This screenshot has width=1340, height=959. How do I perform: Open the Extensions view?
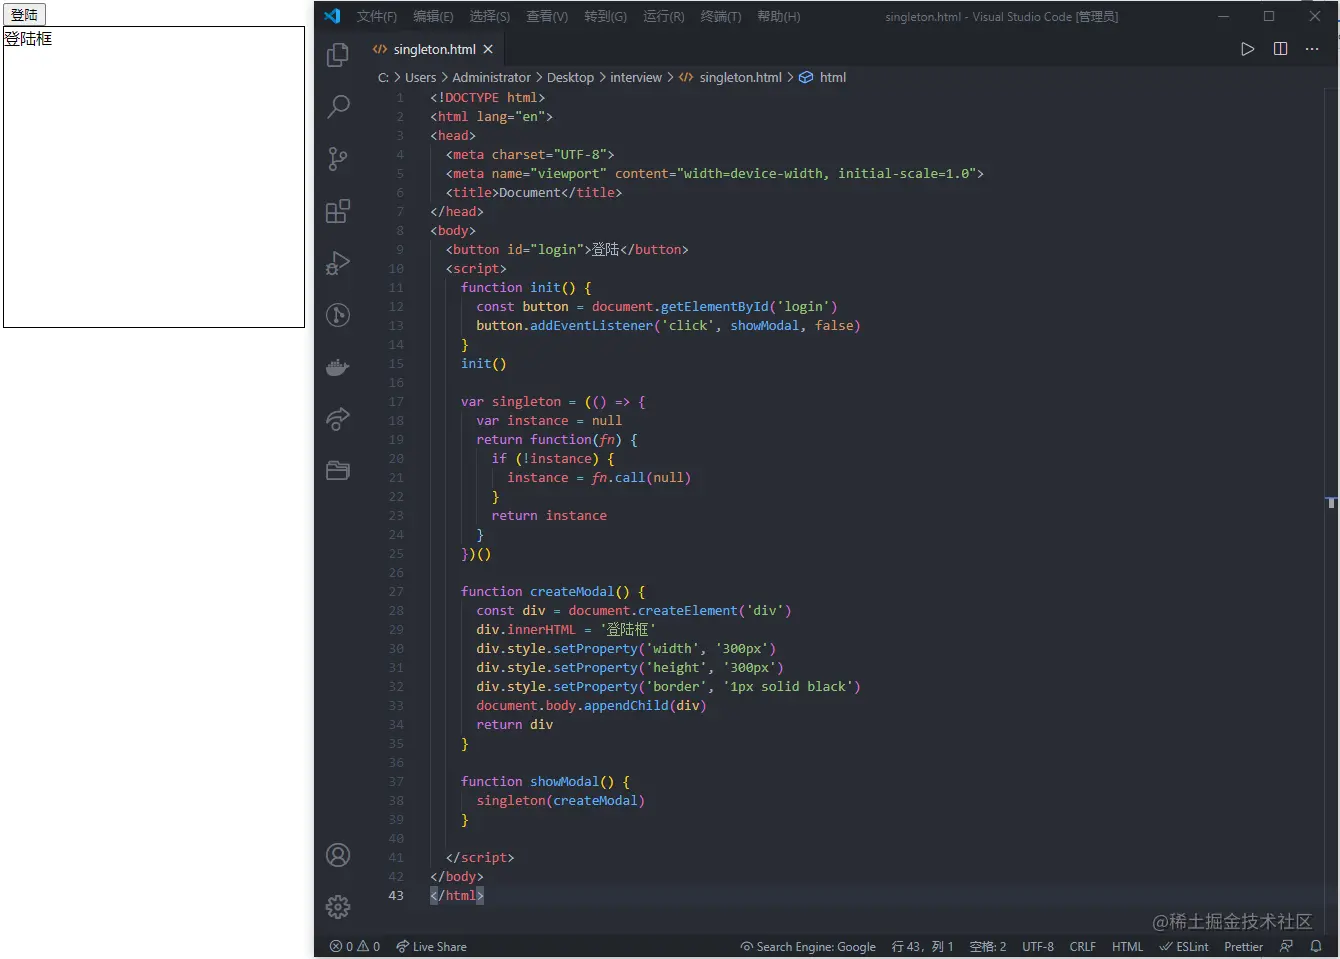pos(338,211)
